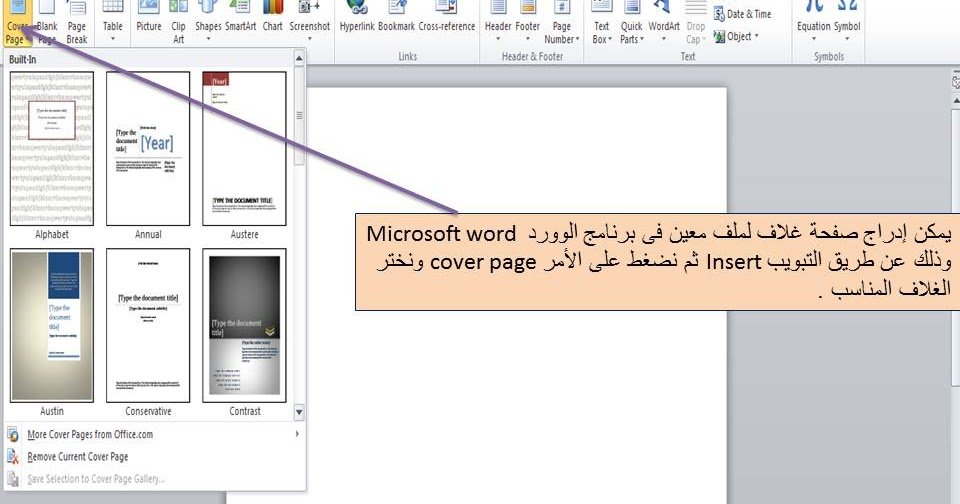This screenshot has height=504, width=960.
Task: Open the Shapes gallery
Action: [208, 23]
